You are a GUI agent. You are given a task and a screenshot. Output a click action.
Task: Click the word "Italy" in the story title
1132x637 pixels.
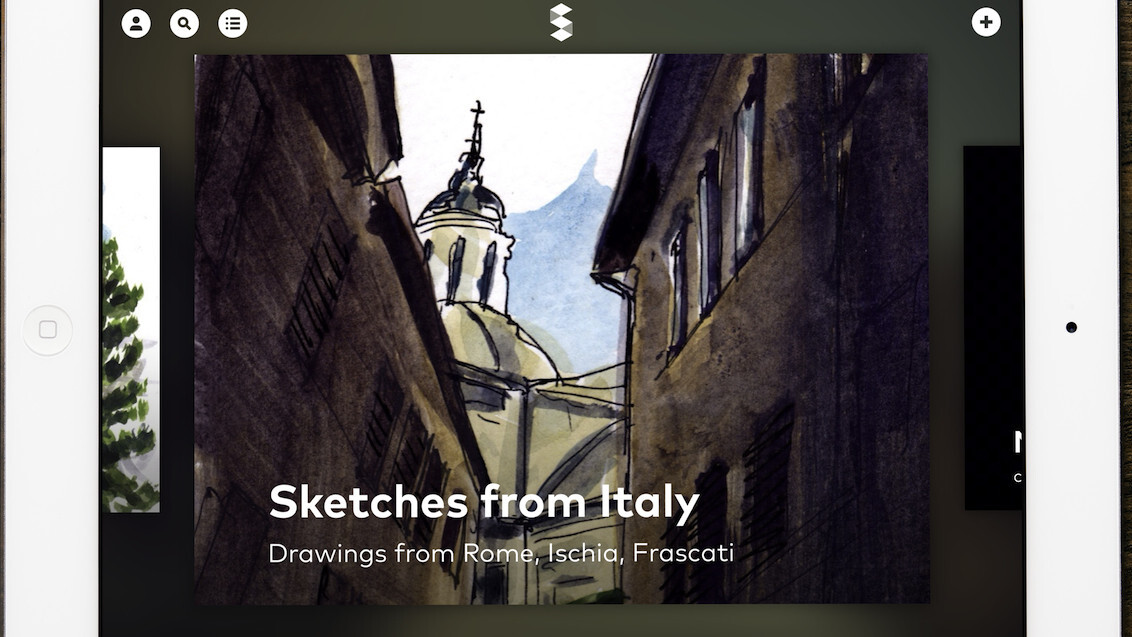[650, 502]
